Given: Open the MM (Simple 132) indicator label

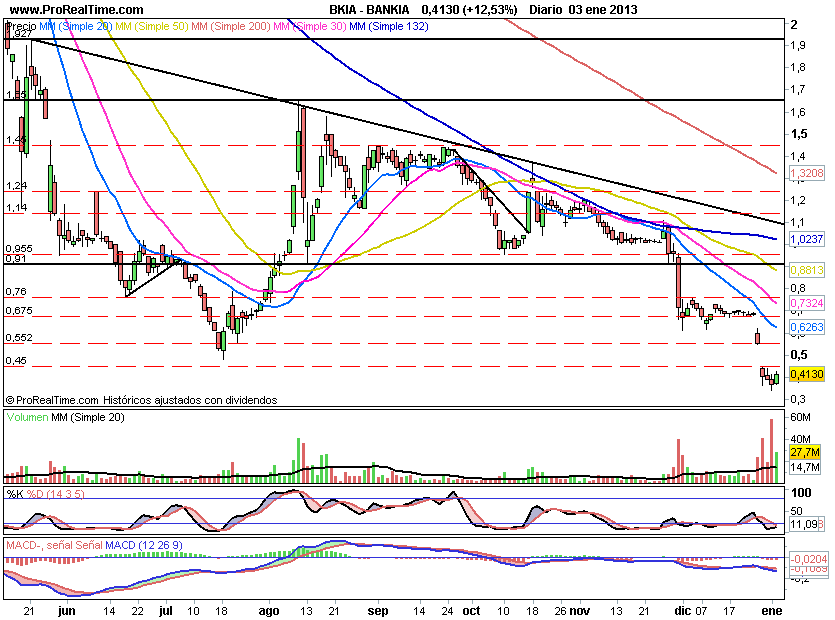Looking at the screenshot, I should (389, 26).
